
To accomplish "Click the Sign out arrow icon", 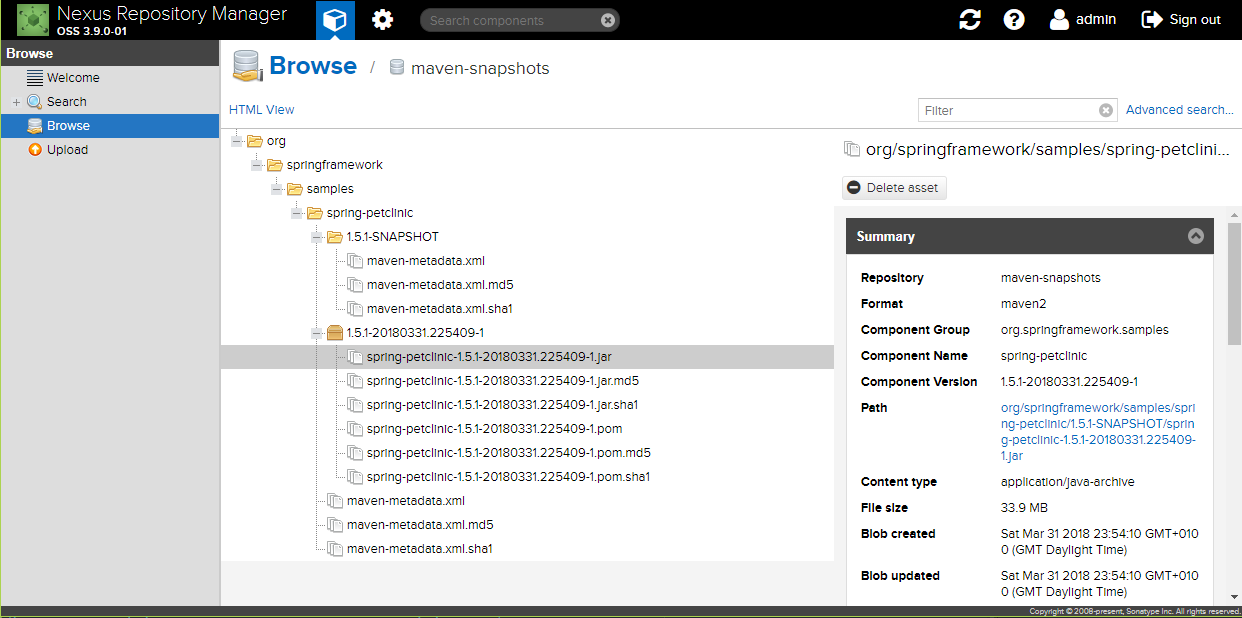I will pyautogui.click(x=1151, y=19).
